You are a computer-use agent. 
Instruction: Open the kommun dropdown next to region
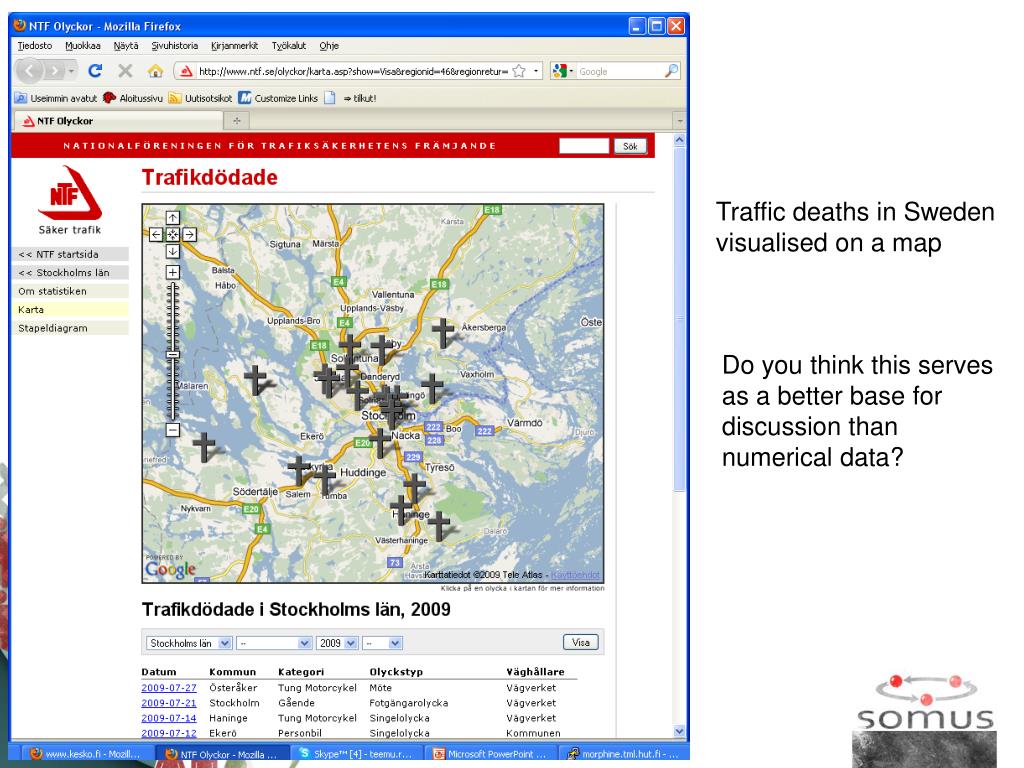coord(274,643)
